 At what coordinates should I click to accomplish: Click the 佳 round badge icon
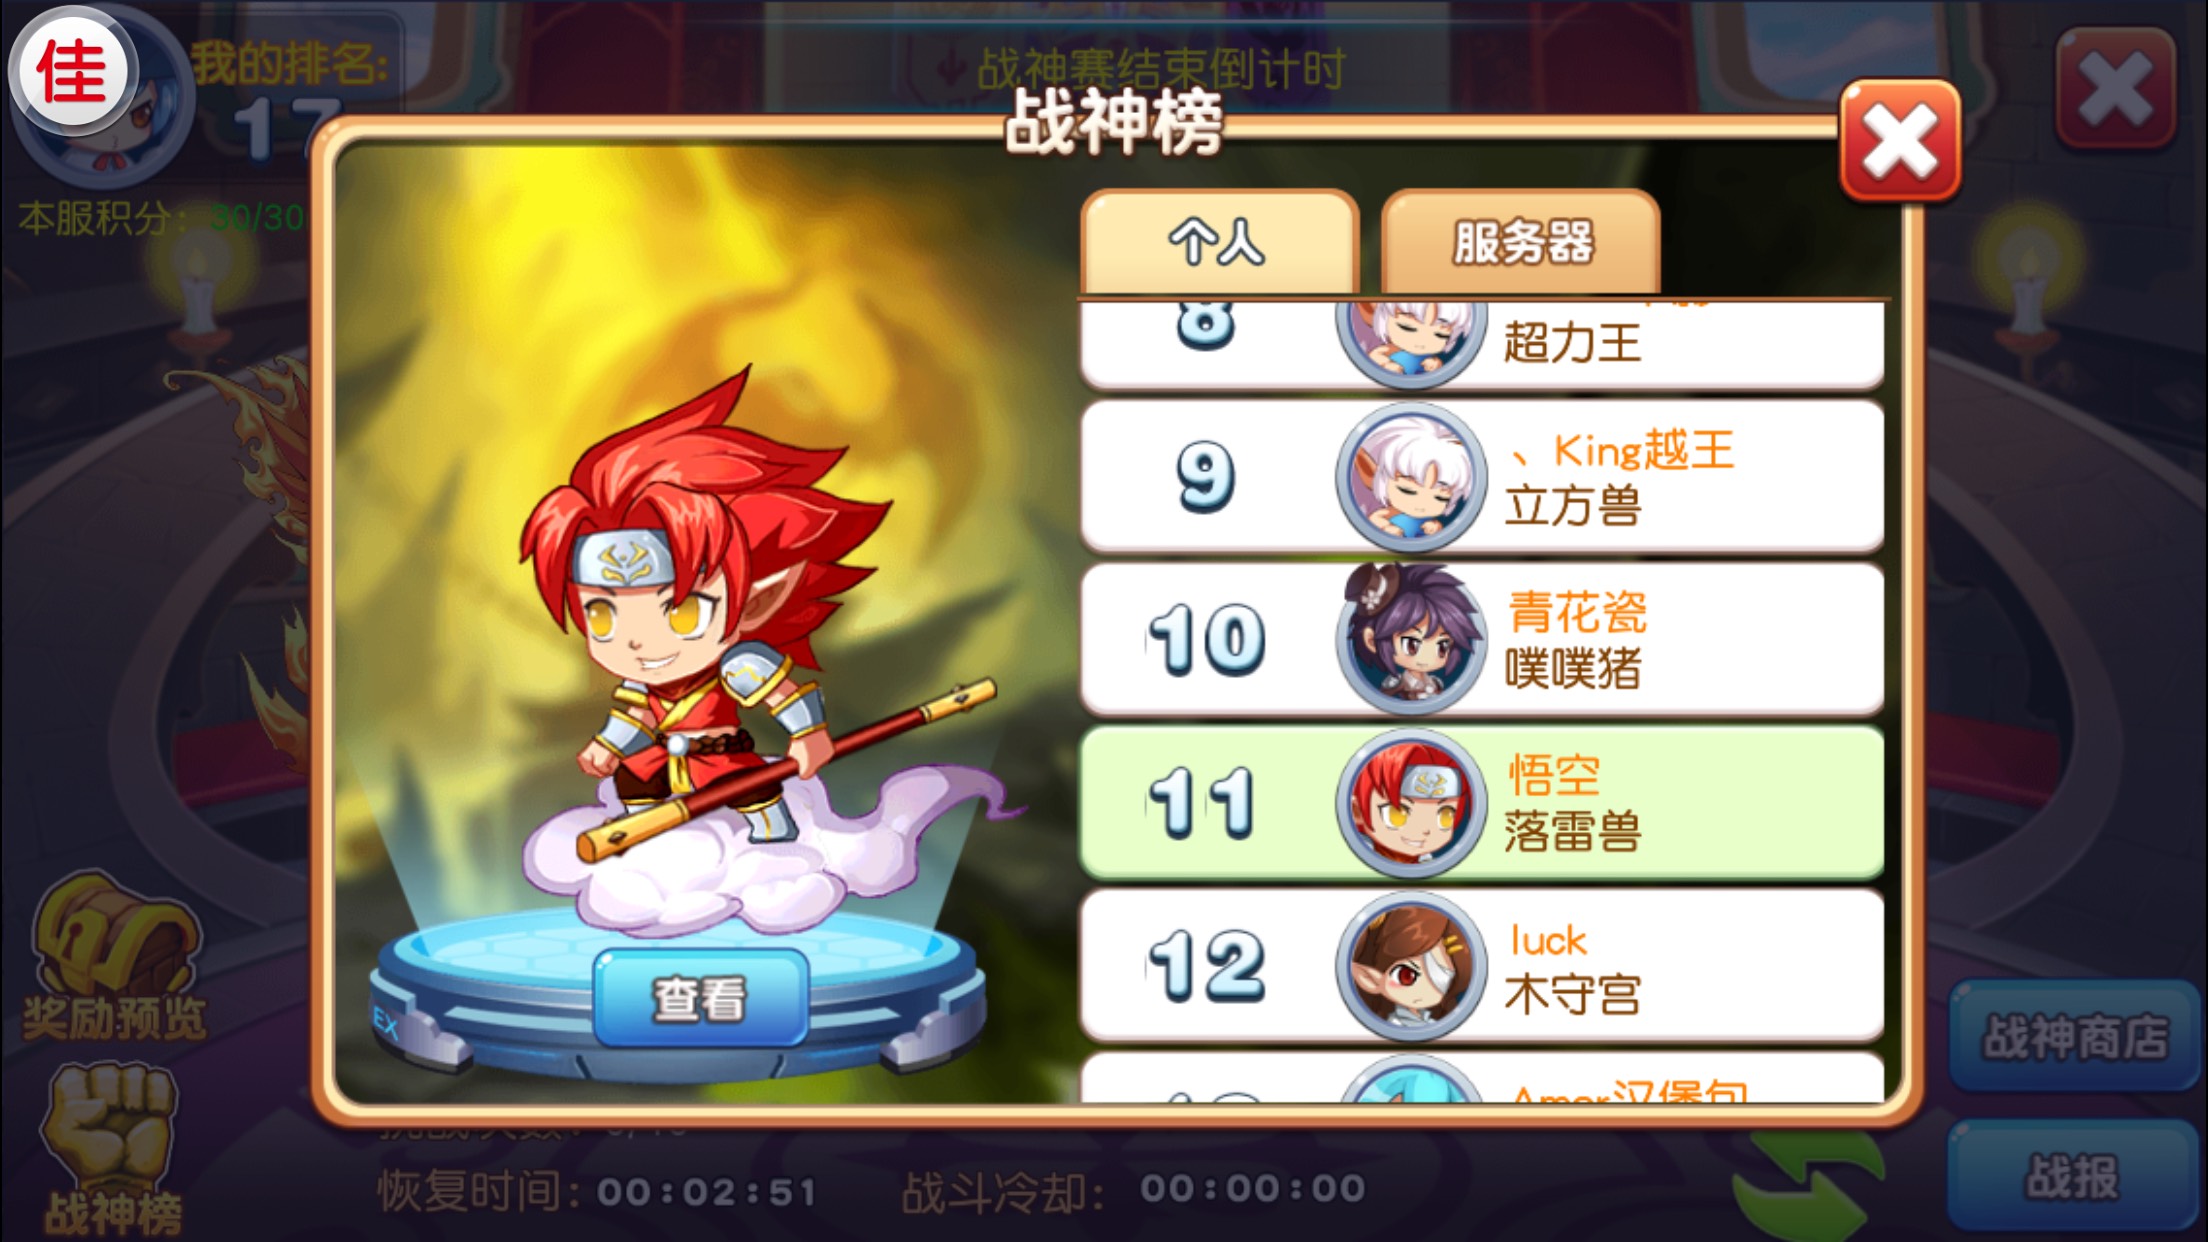73,72
